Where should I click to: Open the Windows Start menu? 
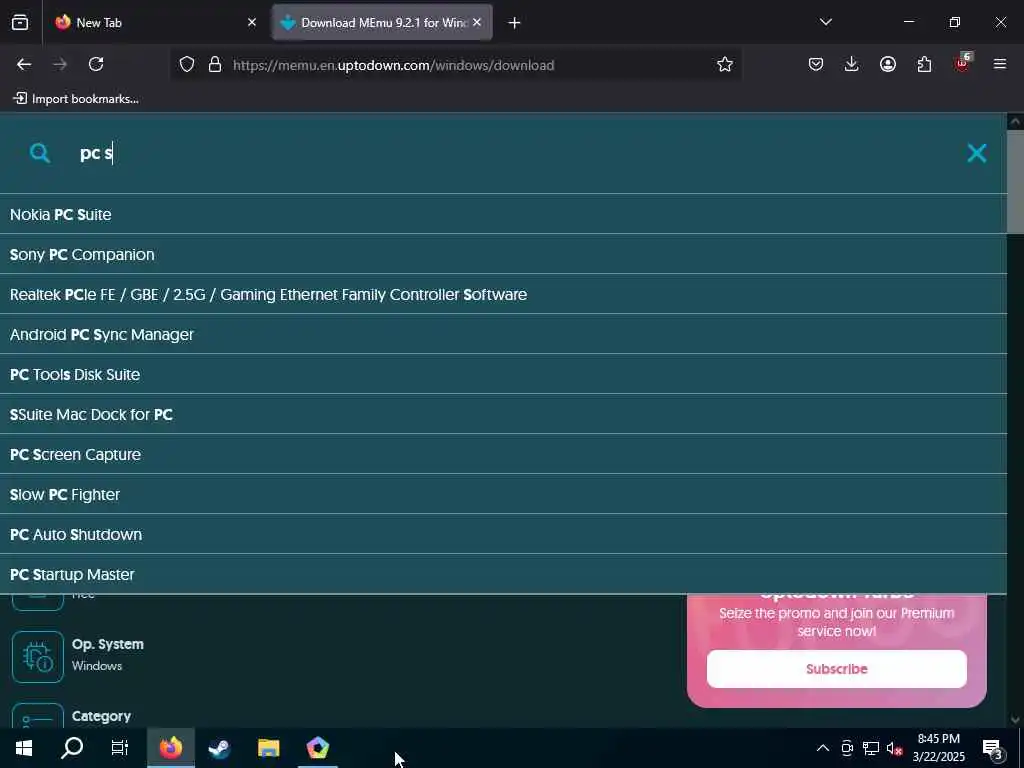click(x=24, y=748)
